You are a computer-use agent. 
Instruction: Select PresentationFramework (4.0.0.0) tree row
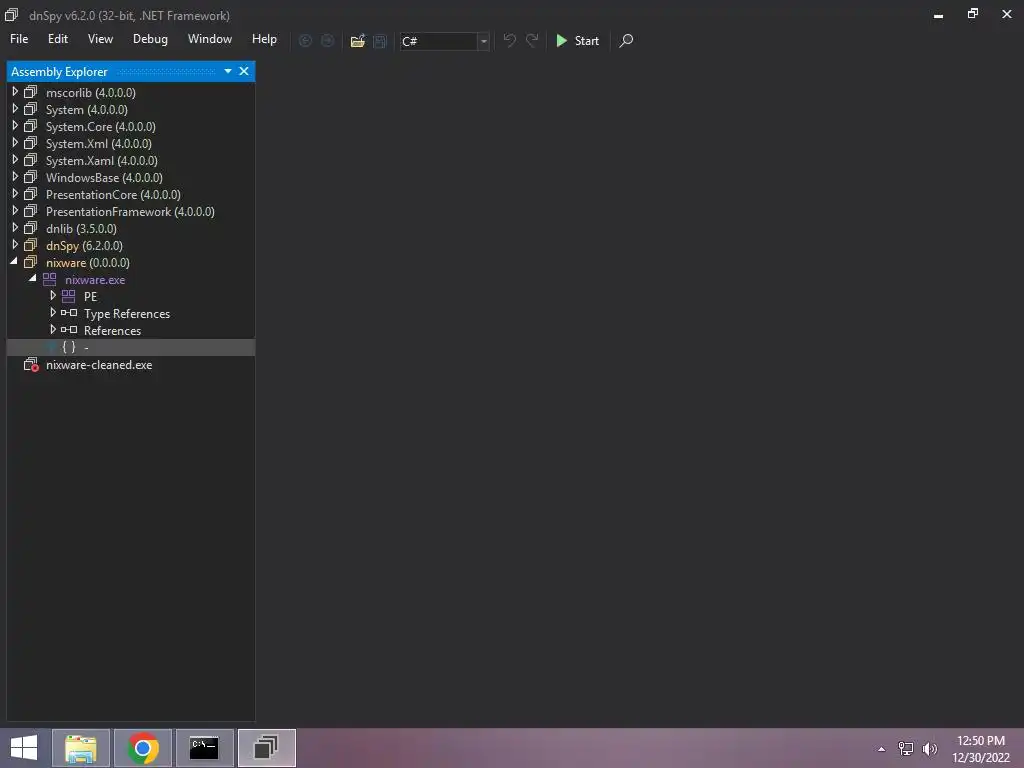tap(131, 212)
